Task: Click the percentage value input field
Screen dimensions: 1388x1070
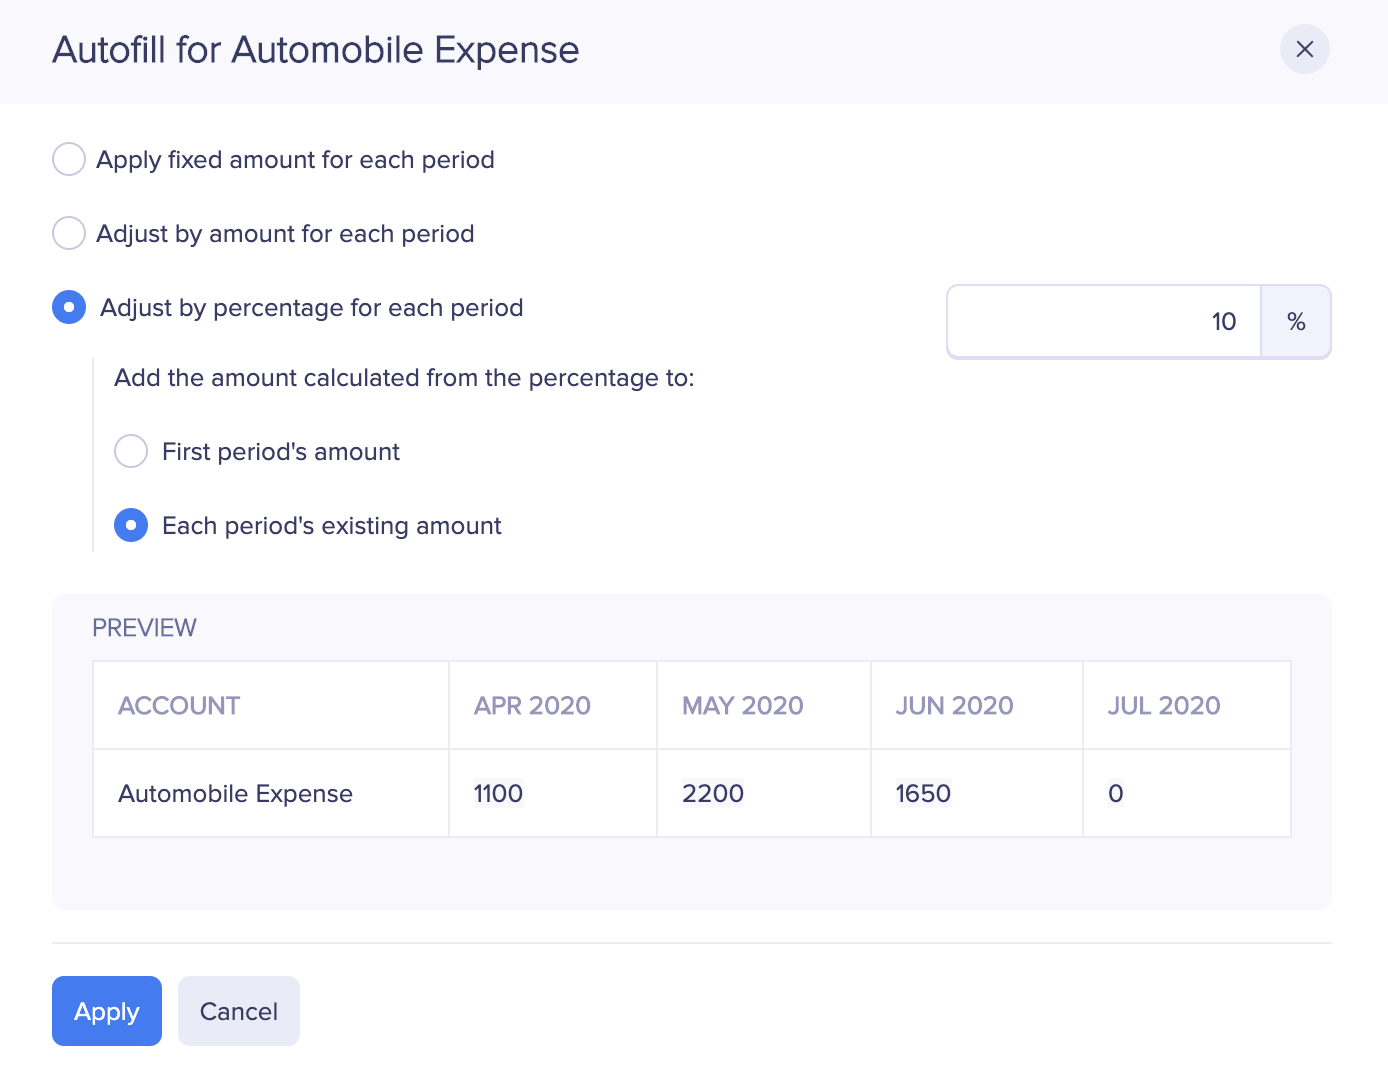Action: click(x=1100, y=321)
